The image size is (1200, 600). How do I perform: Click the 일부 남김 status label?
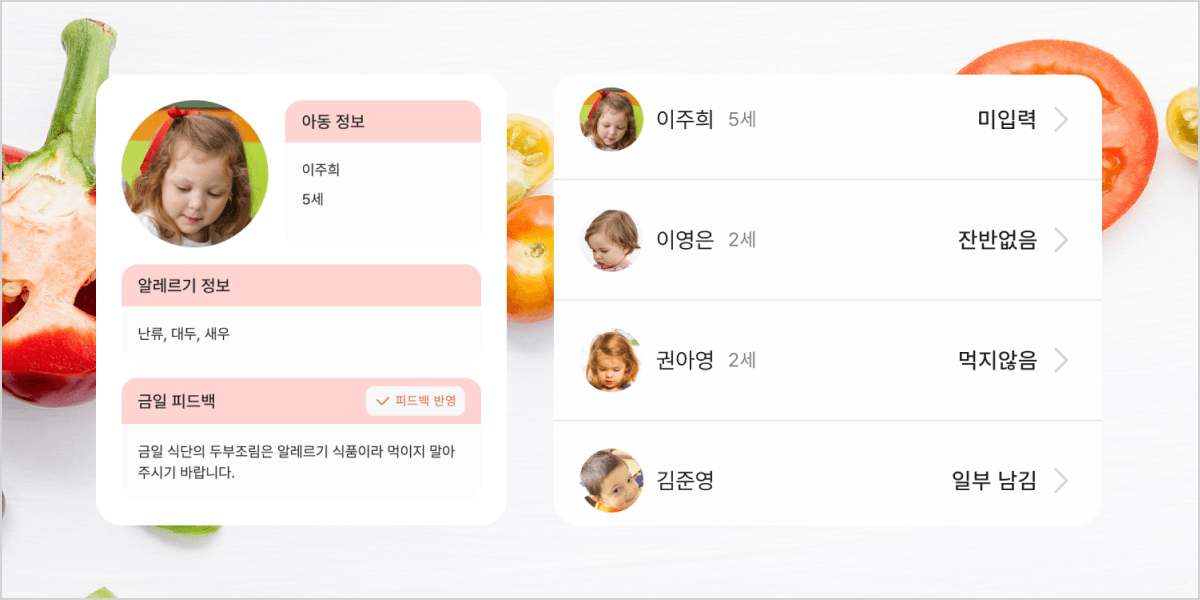click(994, 480)
